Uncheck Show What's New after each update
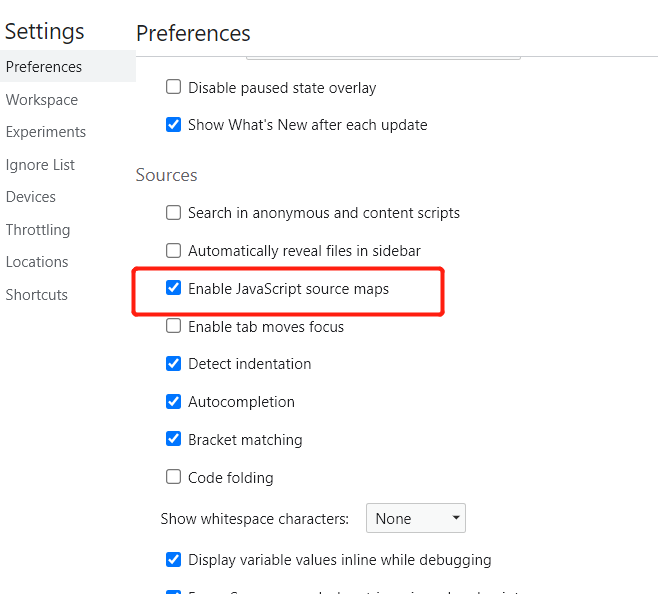The width and height of the screenshot is (658, 594). coord(174,125)
